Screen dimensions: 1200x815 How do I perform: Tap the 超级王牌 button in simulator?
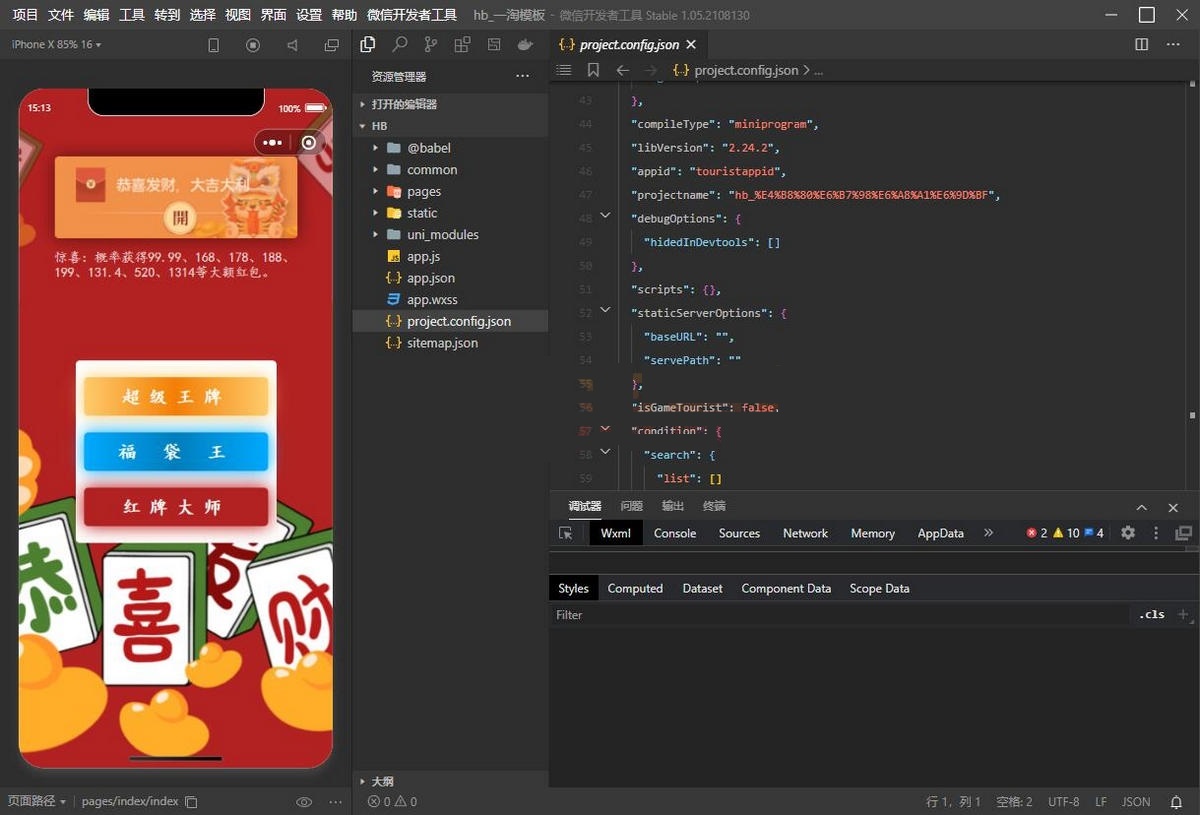(x=176, y=397)
